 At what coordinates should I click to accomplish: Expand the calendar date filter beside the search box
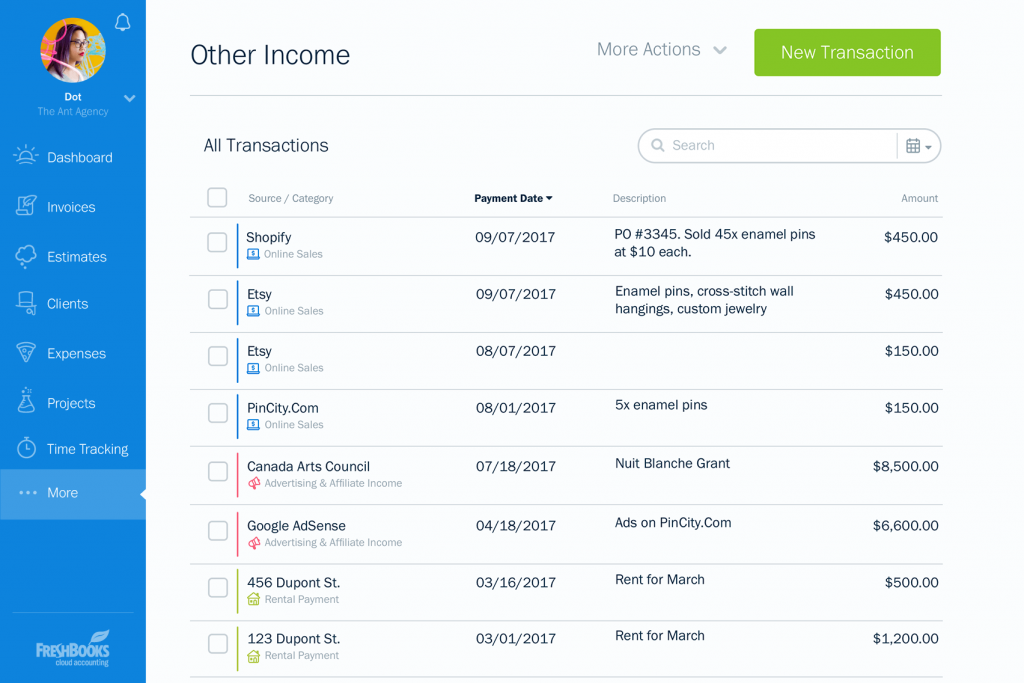click(918, 145)
